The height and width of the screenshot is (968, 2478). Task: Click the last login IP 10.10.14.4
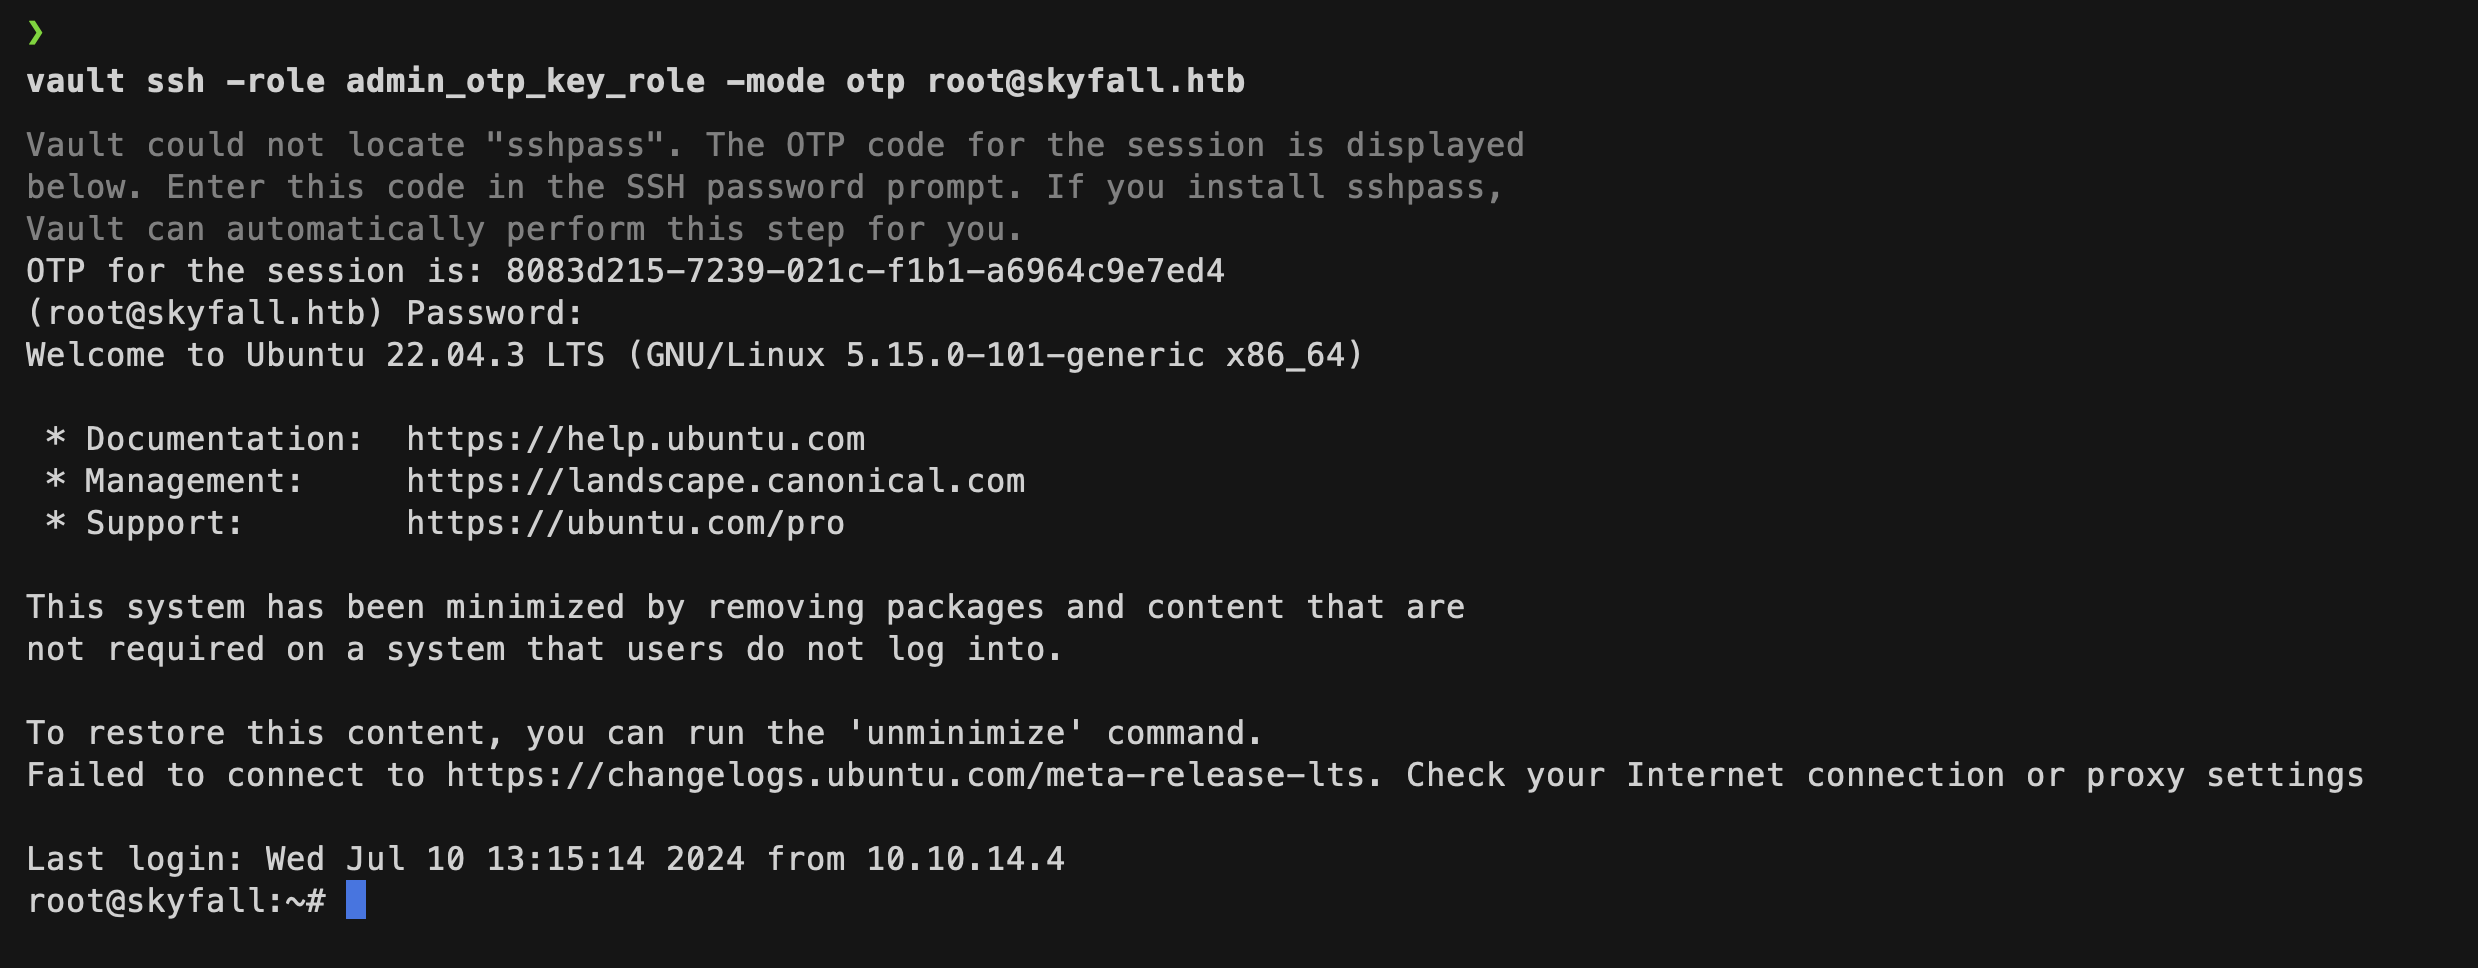(x=965, y=859)
